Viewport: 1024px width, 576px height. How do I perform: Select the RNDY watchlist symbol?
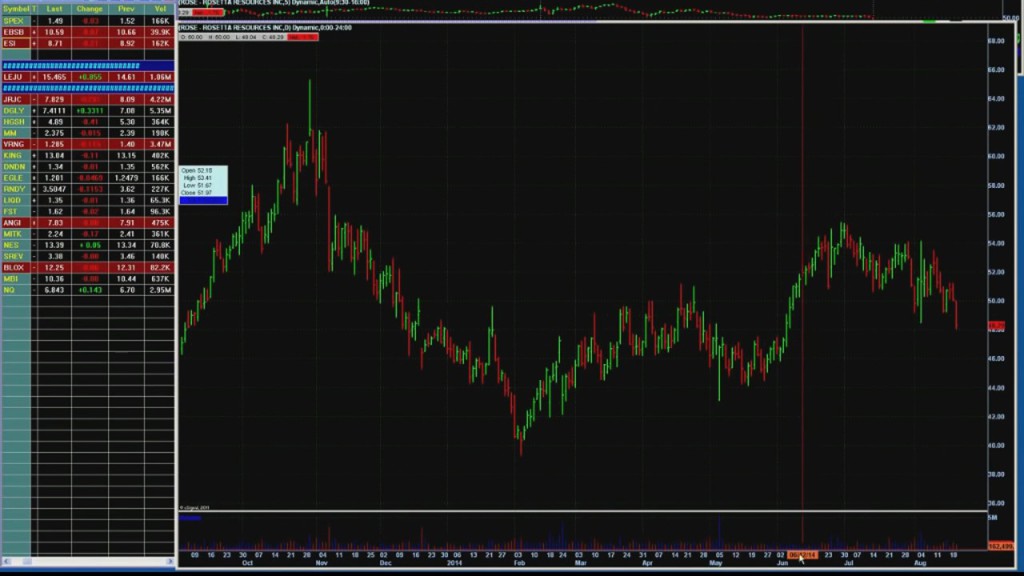pos(15,189)
